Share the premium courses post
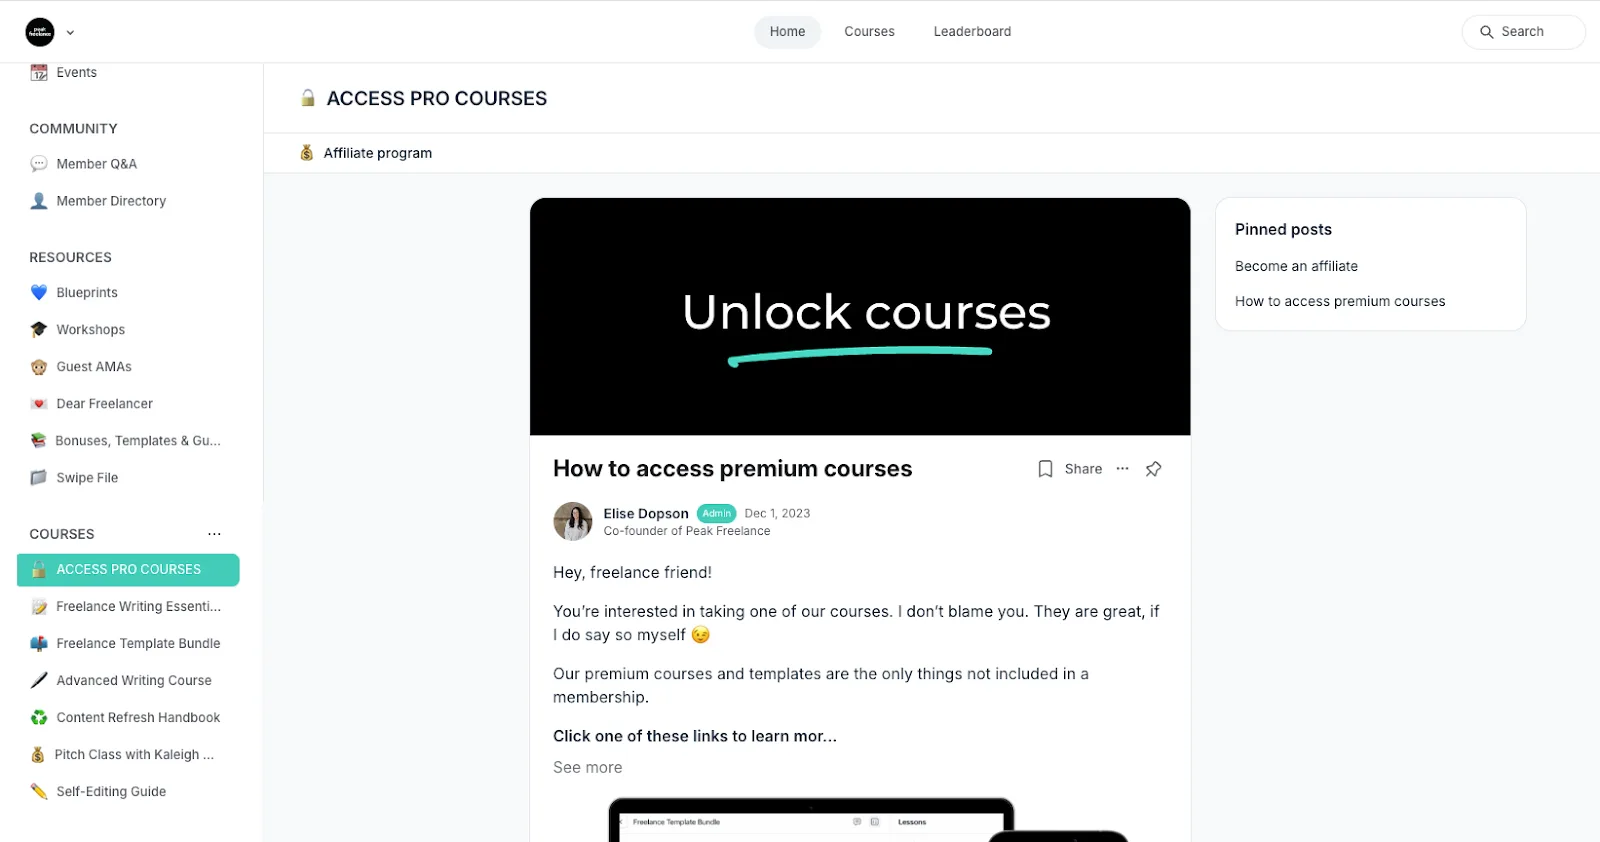Image resolution: width=1600 pixels, height=842 pixels. [1083, 469]
